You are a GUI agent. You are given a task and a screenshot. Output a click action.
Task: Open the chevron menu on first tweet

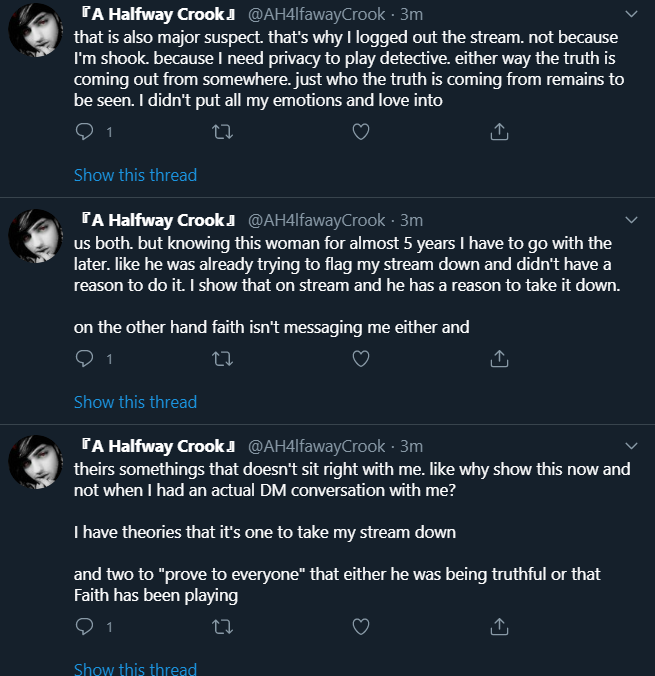click(631, 14)
